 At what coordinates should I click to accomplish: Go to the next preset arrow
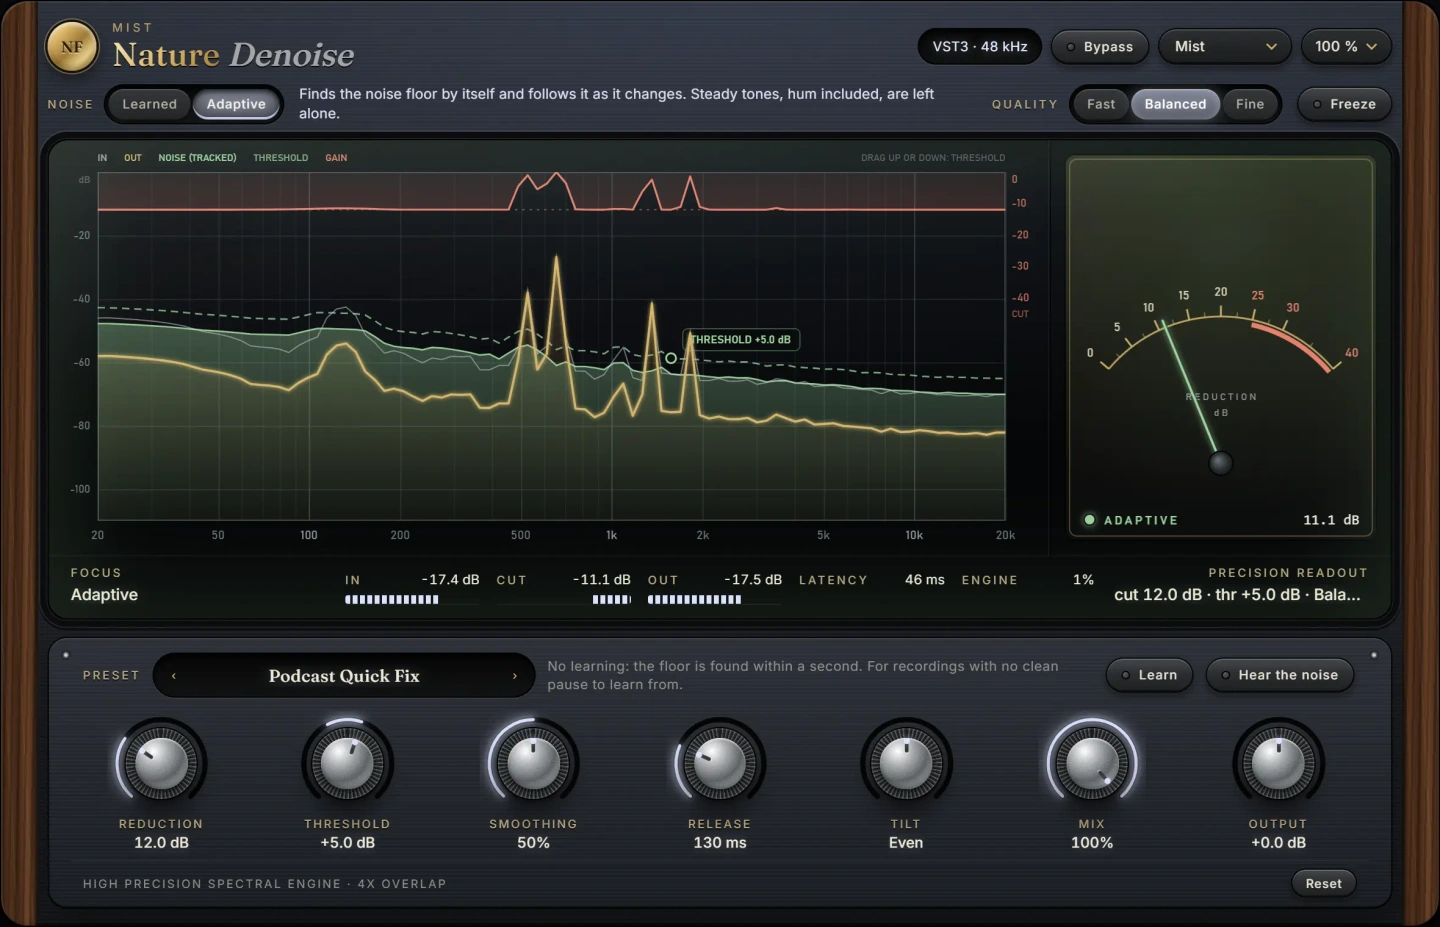[x=515, y=676]
